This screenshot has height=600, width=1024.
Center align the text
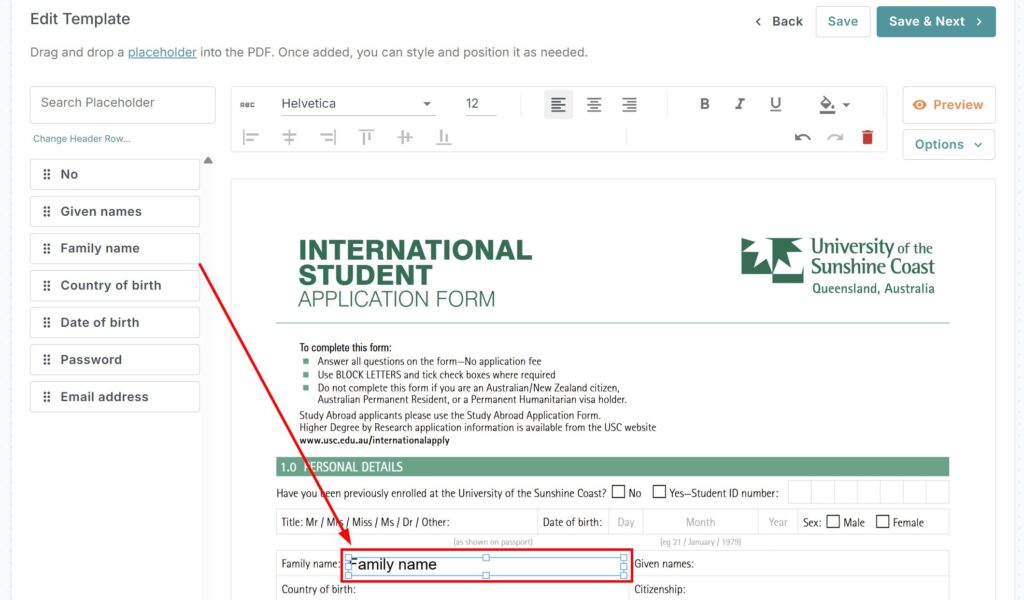pyautogui.click(x=594, y=104)
